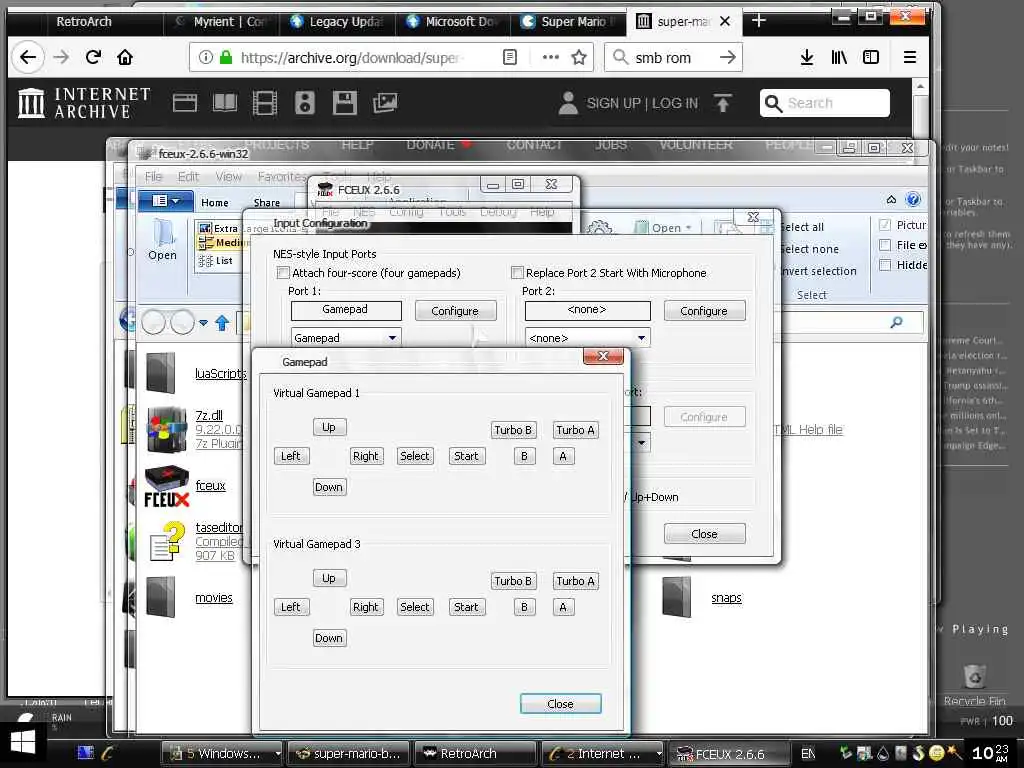Screen dimensions: 1024x768
Task: Bind Virtual Gamepad 3 Turbo B button
Action: click(x=513, y=581)
